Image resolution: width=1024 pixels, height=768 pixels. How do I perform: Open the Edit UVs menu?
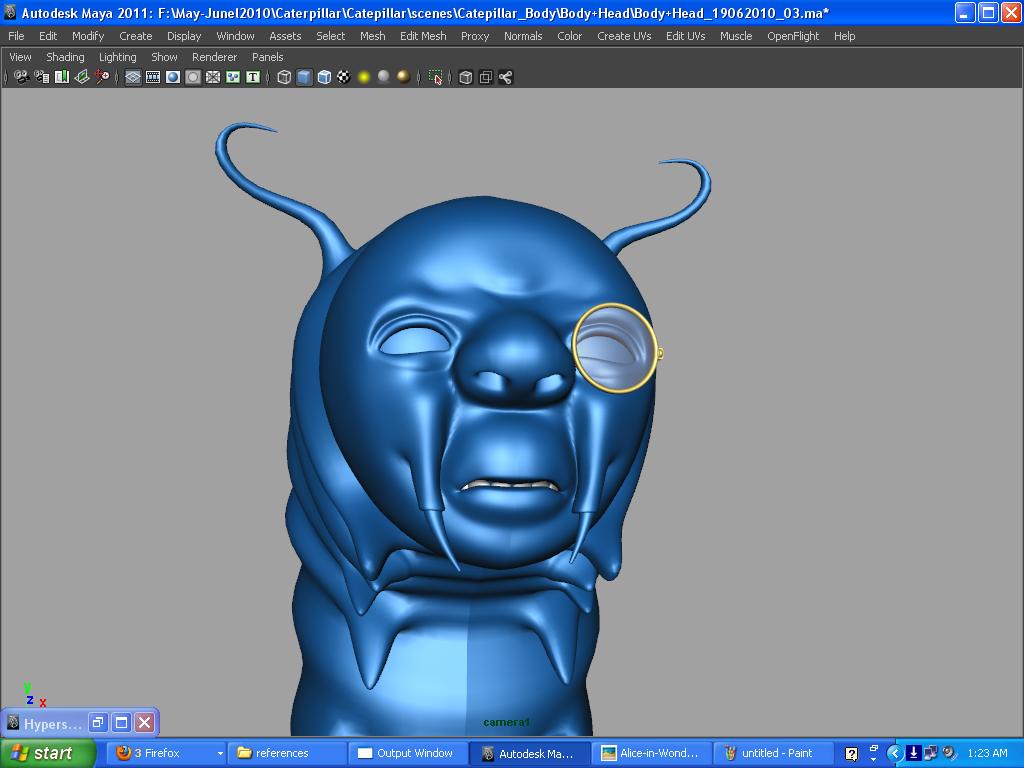tap(686, 36)
